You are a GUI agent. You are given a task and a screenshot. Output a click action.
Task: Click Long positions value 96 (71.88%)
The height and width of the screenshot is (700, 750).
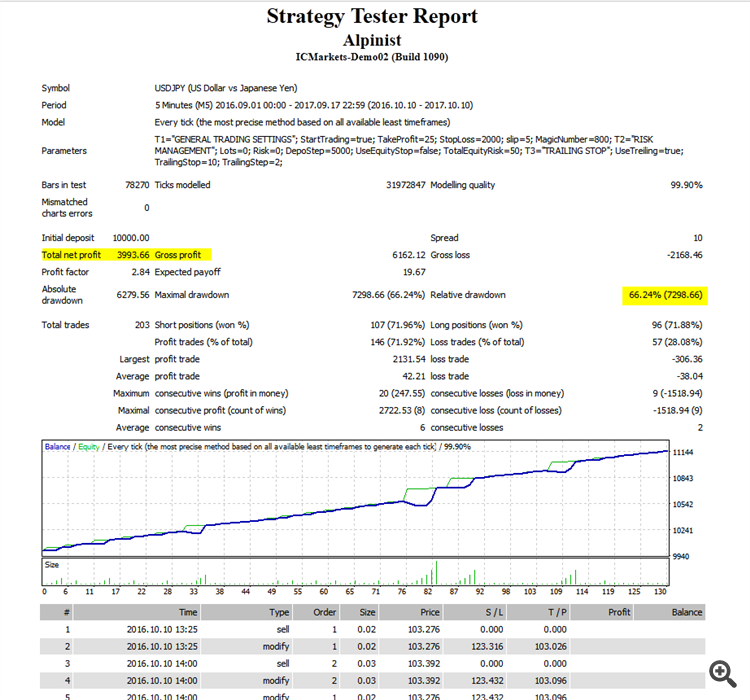click(x=677, y=325)
